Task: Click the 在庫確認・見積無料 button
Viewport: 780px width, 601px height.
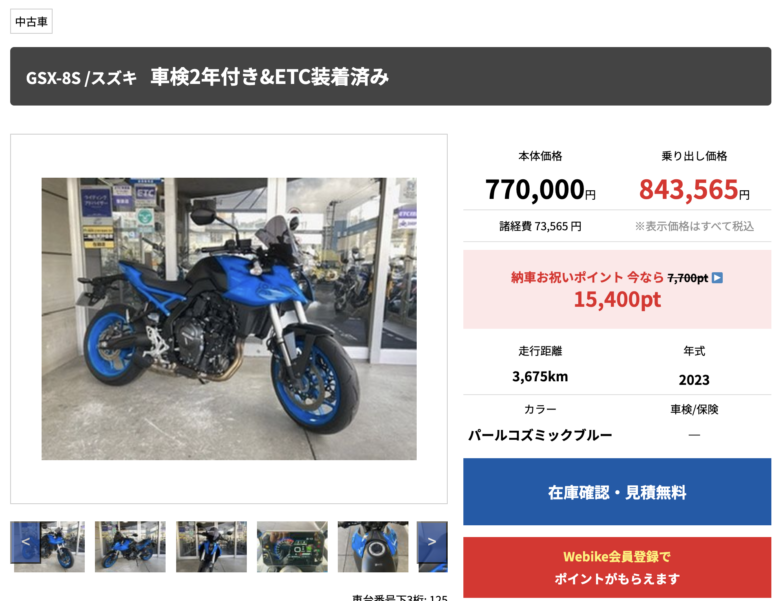Action: point(617,492)
